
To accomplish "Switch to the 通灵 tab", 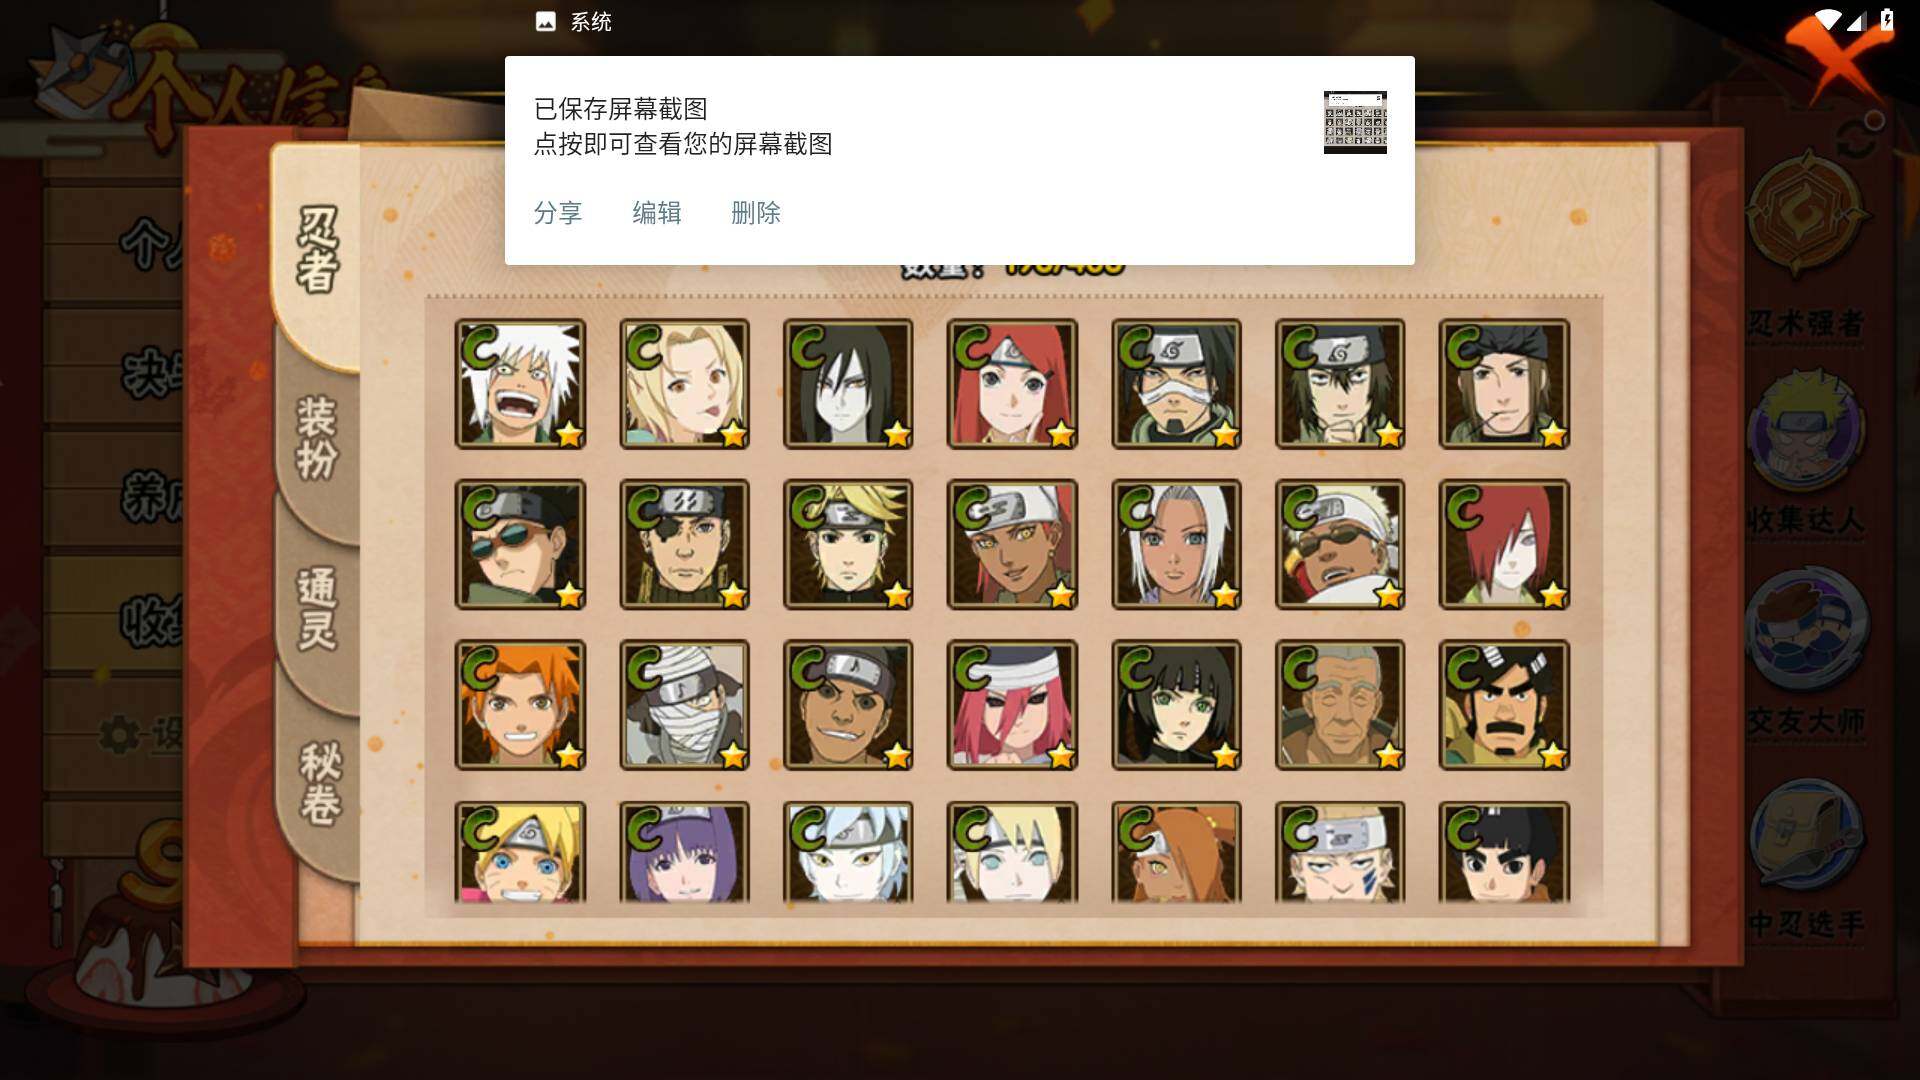I will click(x=317, y=608).
